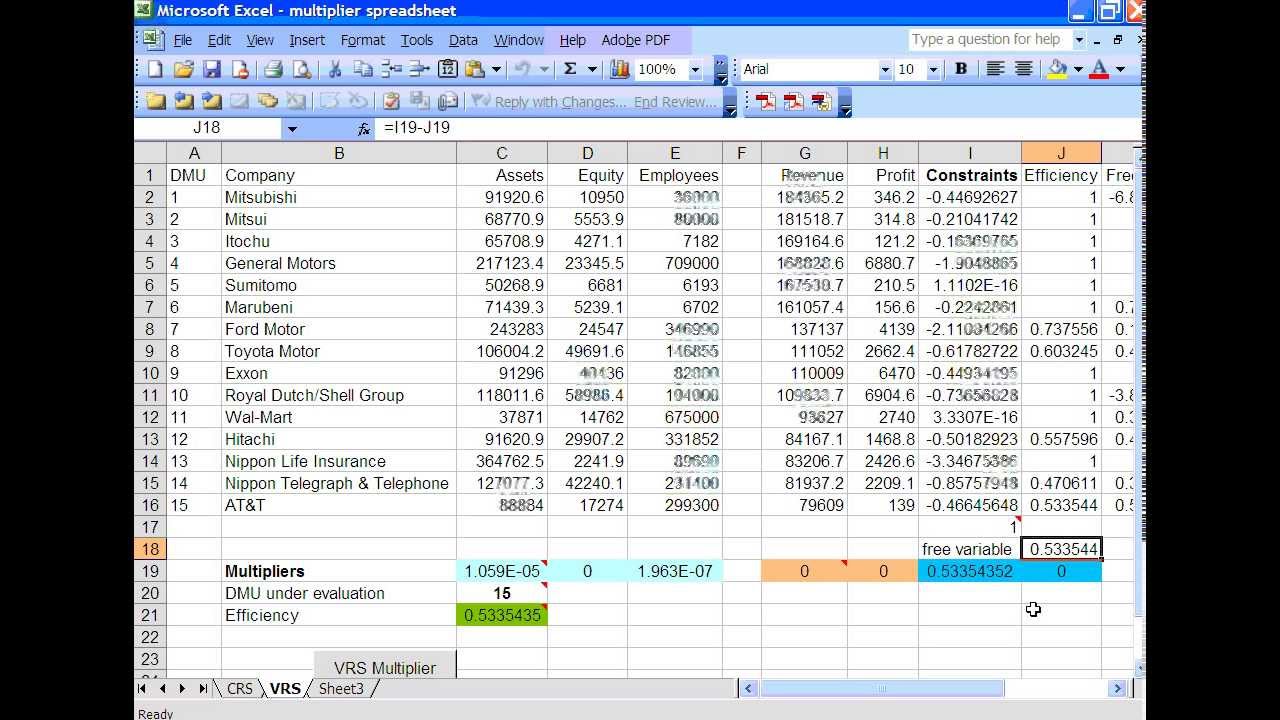The height and width of the screenshot is (720, 1280).
Task: Center text in the cell
Action: pos(1024,69)
